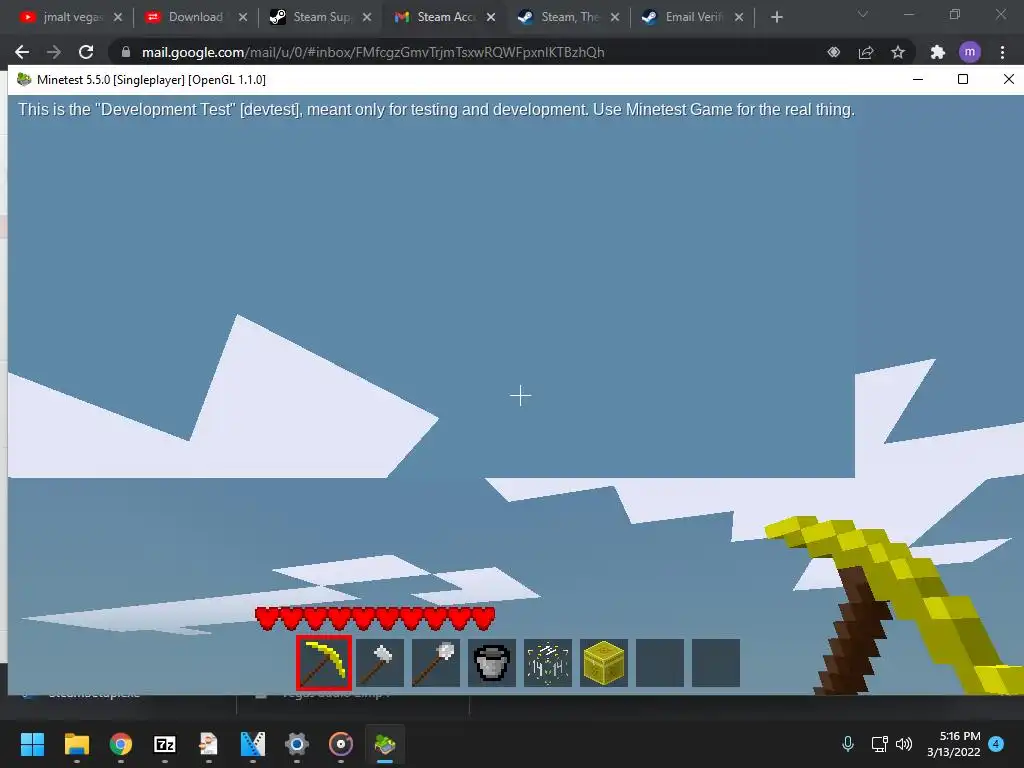Share this page icon in address bar
This screenshot has width=1024, height=768.
coord(866,52)
